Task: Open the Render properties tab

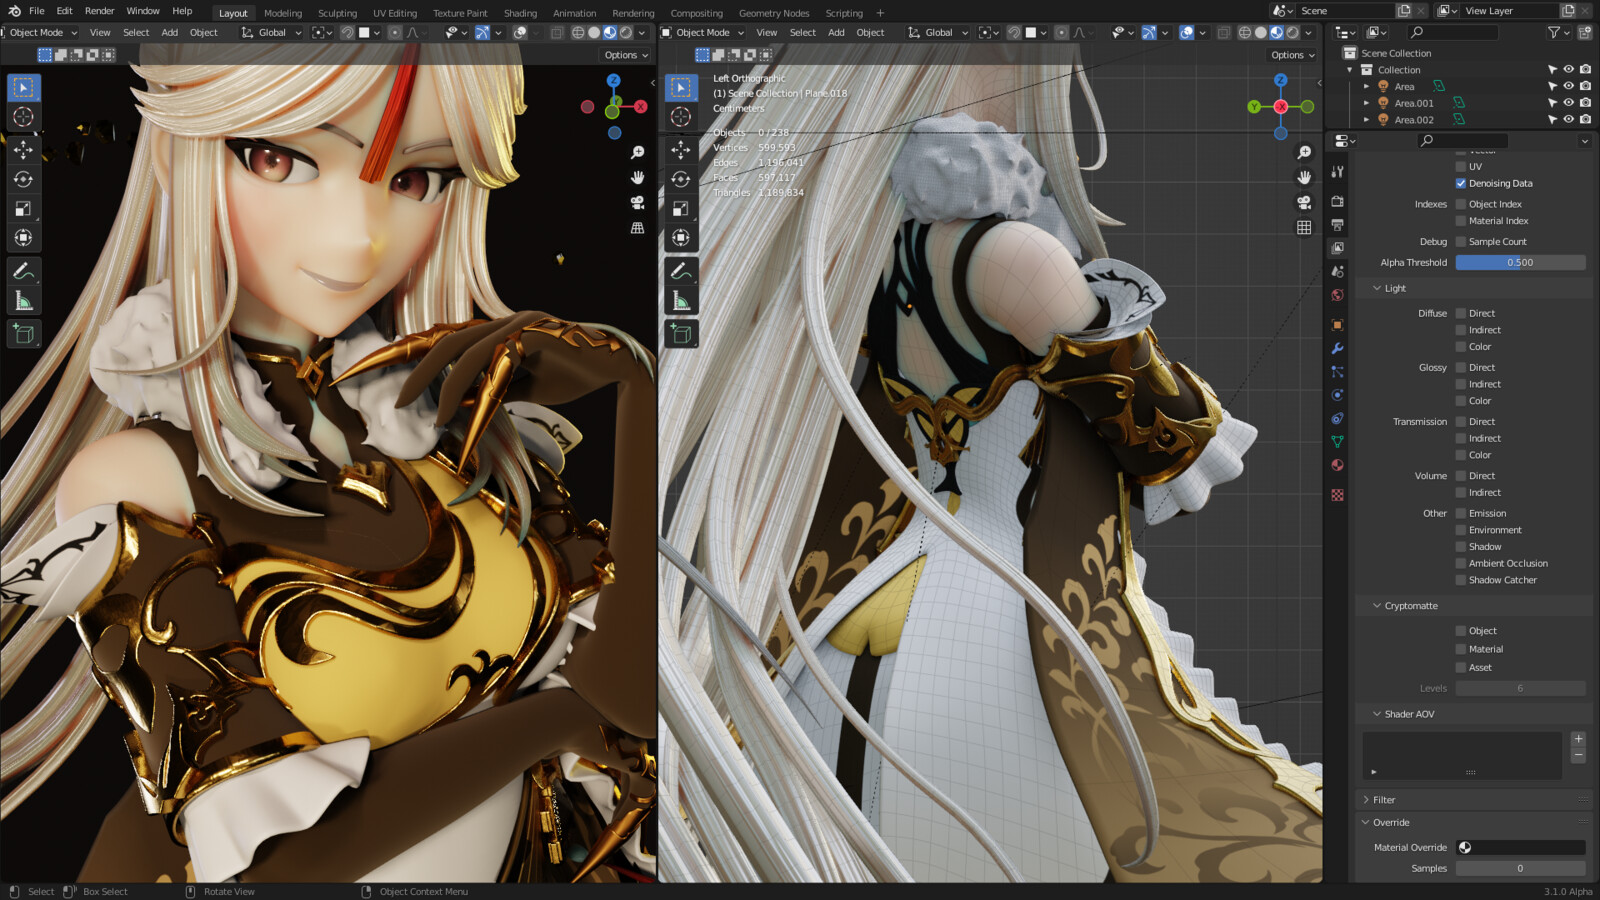Action: 1337,201
